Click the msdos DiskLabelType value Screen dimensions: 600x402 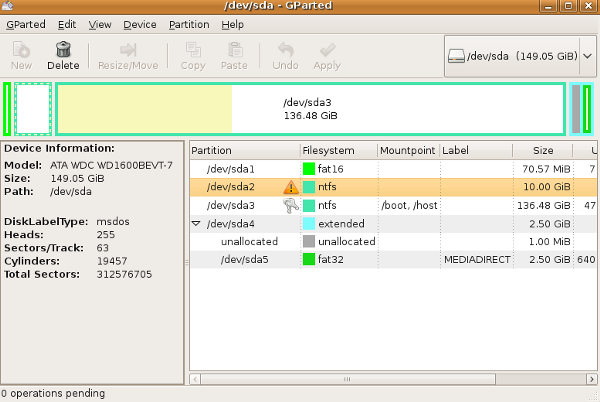click(113, 222)
